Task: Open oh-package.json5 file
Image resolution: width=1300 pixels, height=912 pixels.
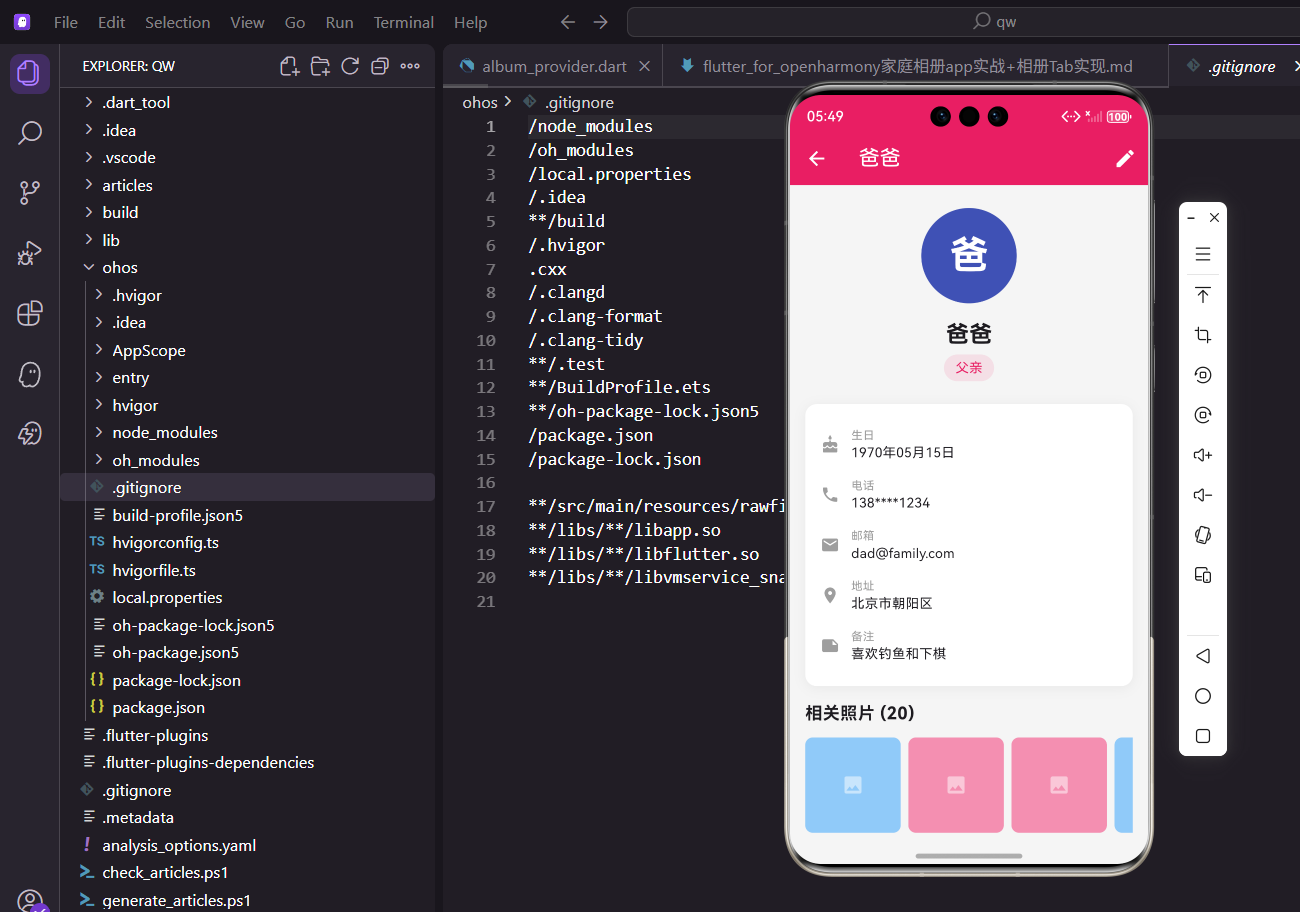Action: pos(247,653)
